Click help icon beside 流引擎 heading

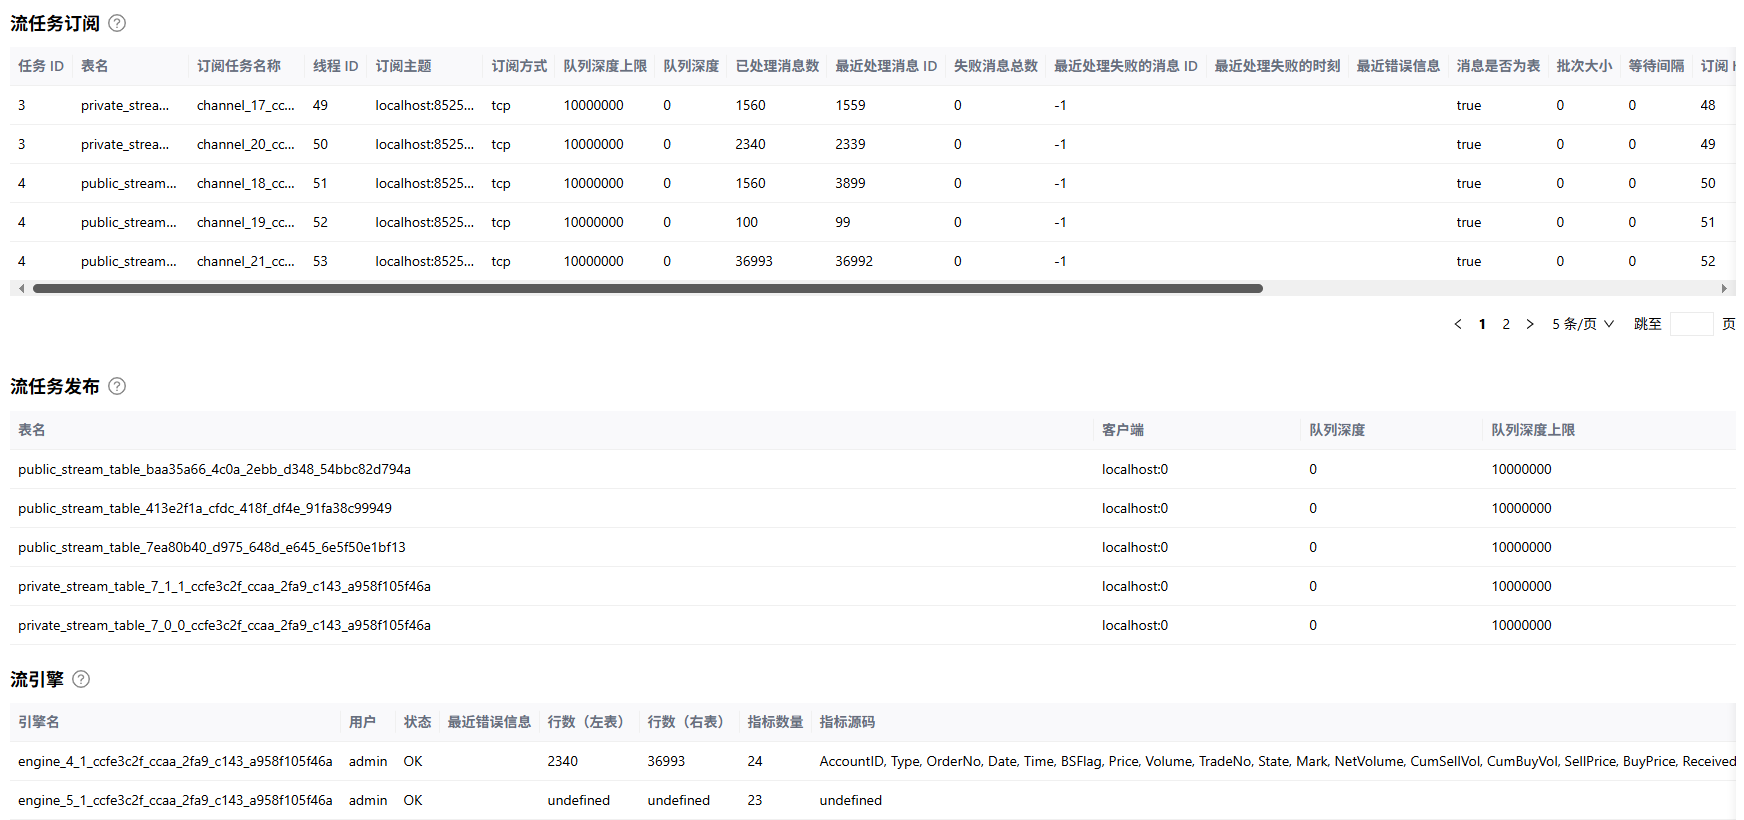[81, 679]
